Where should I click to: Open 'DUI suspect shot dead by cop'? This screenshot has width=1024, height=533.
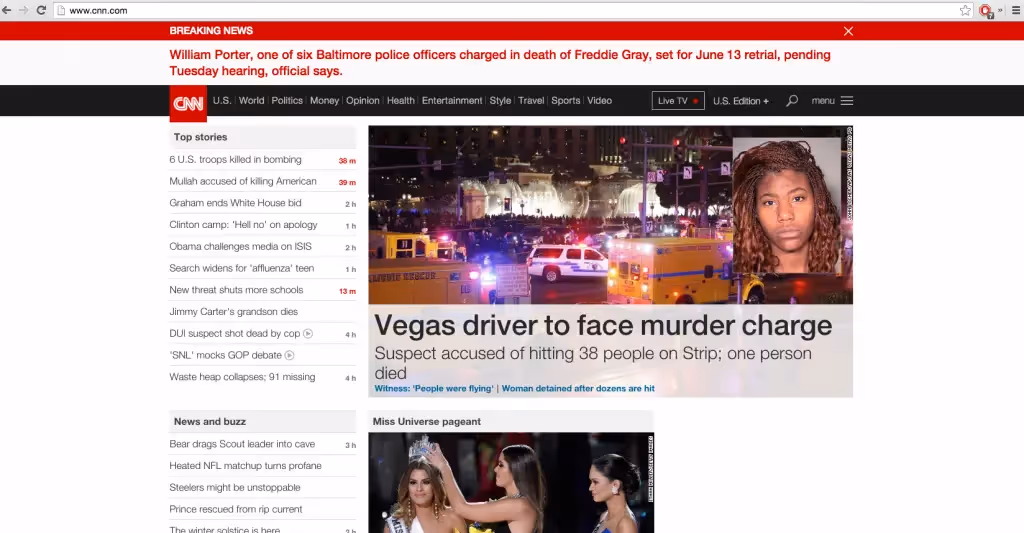click(234, 334)
